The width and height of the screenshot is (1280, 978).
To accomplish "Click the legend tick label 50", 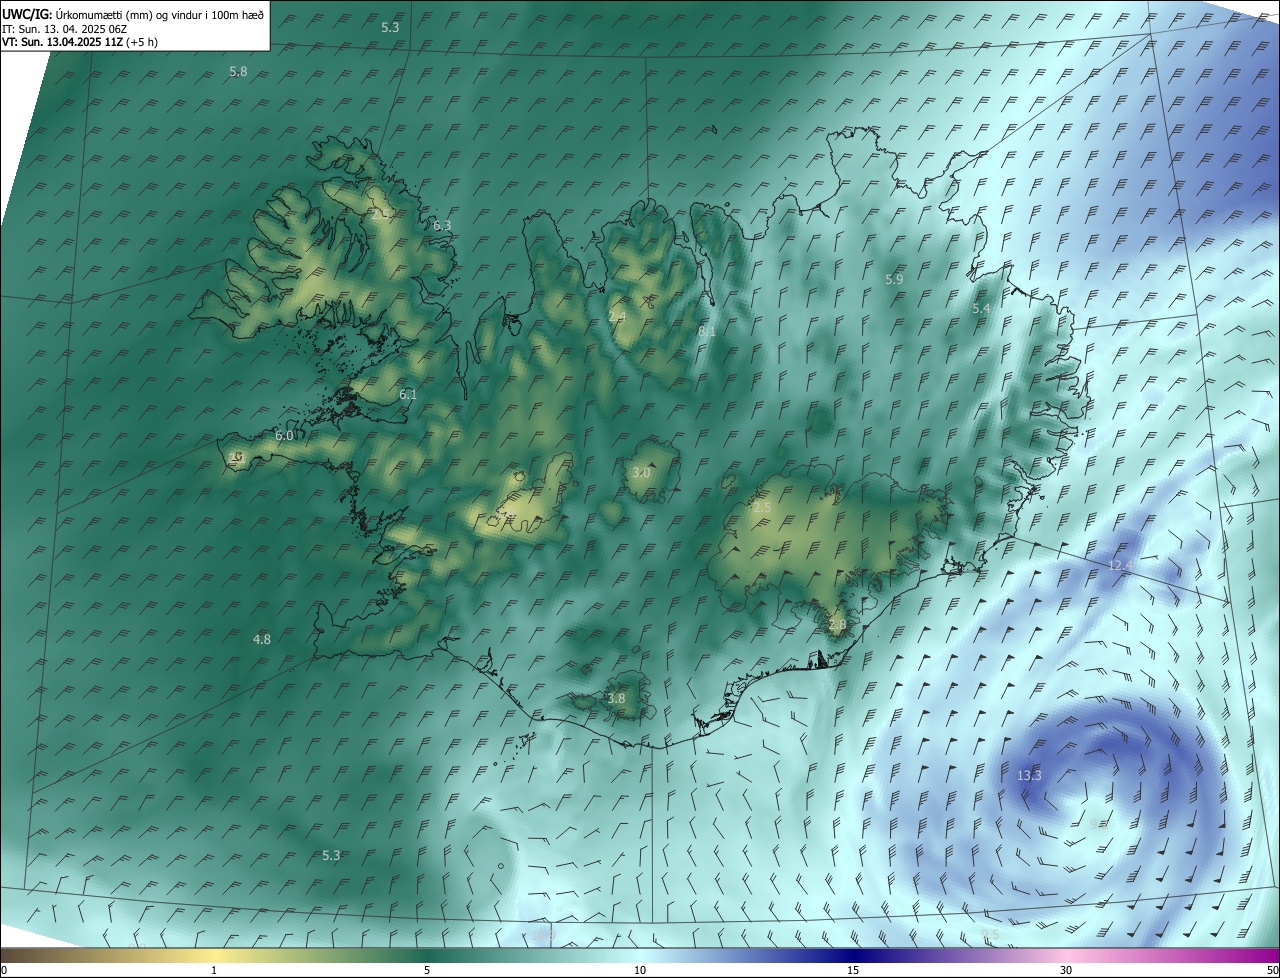I will pyautogui.click(x=1272, y=971).
